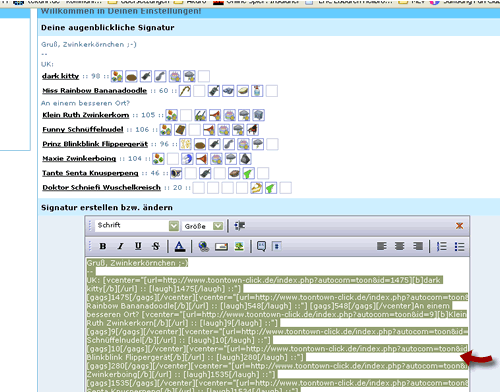Close the editor toolbar with the orange X
Viewport: 500px width, 392px height.
click(459, 226)
